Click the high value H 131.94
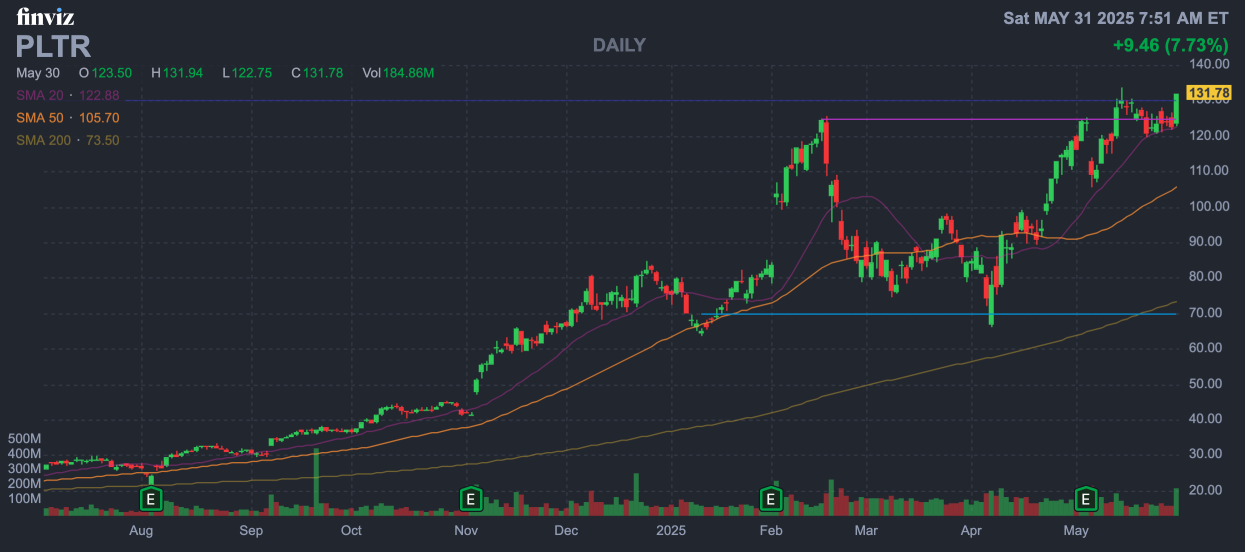This screenshot has height=552, width=1245. [177, 73]
